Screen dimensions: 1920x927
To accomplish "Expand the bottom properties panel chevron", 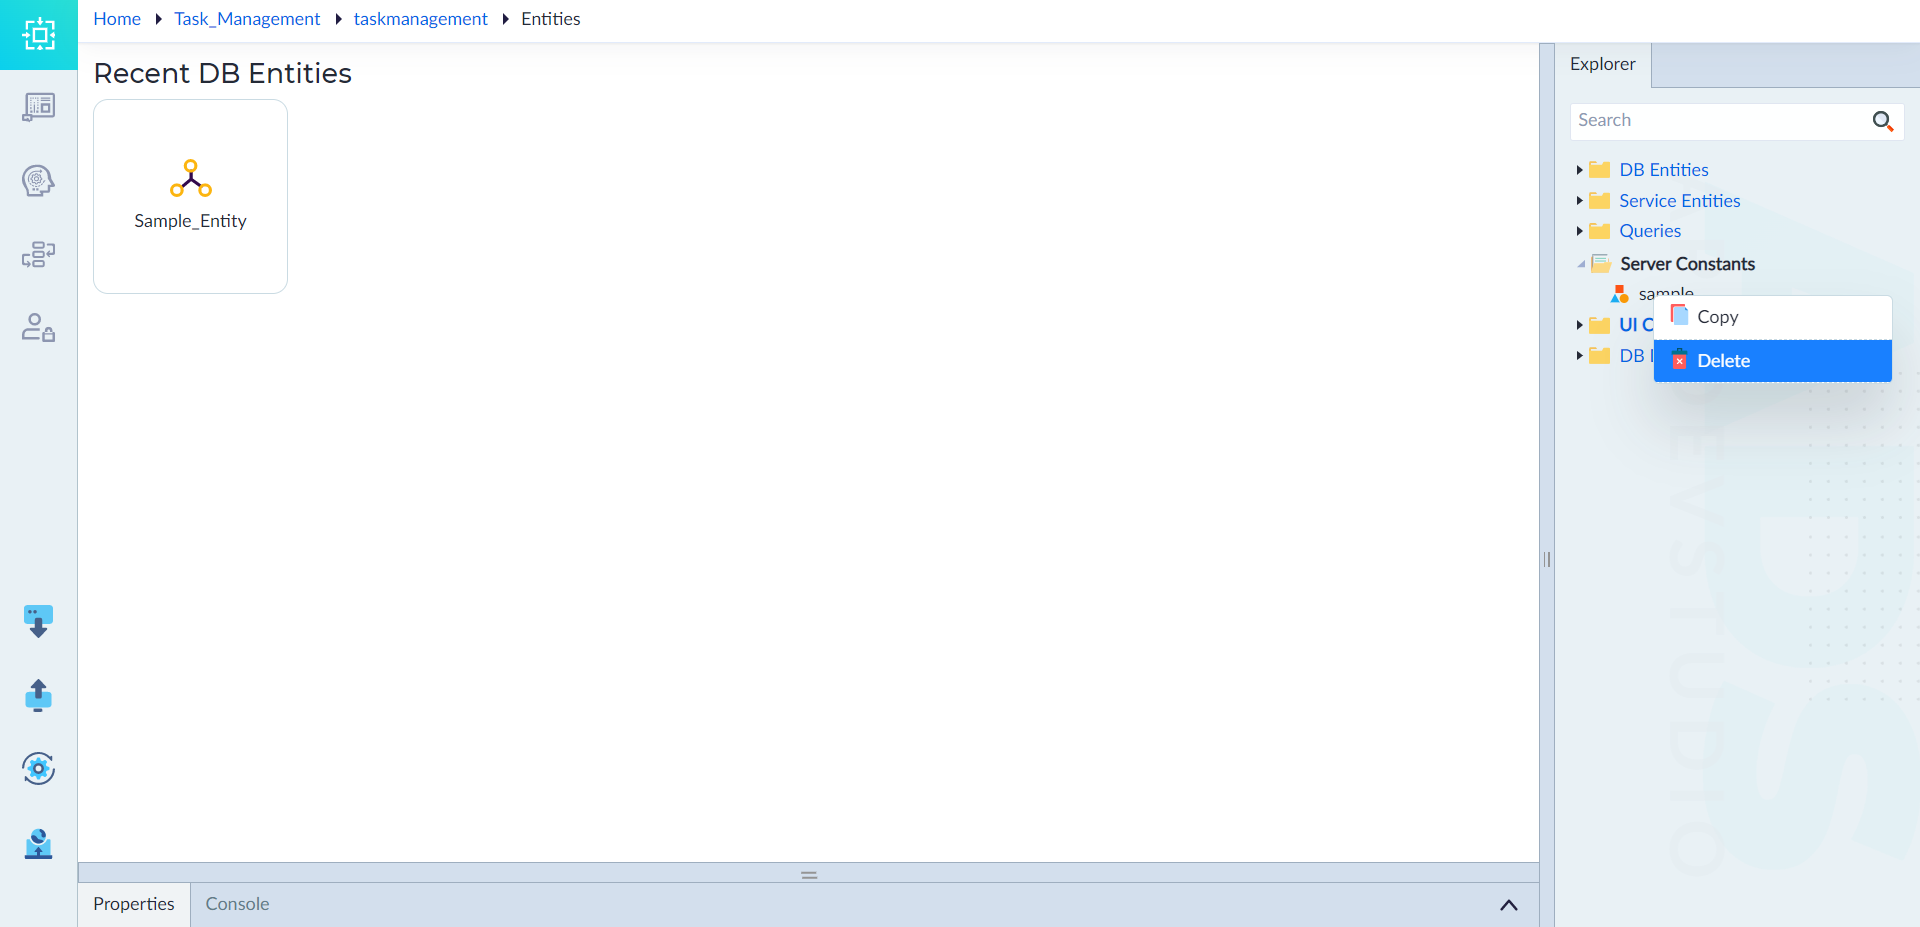I will click(x=1509, y=905).
